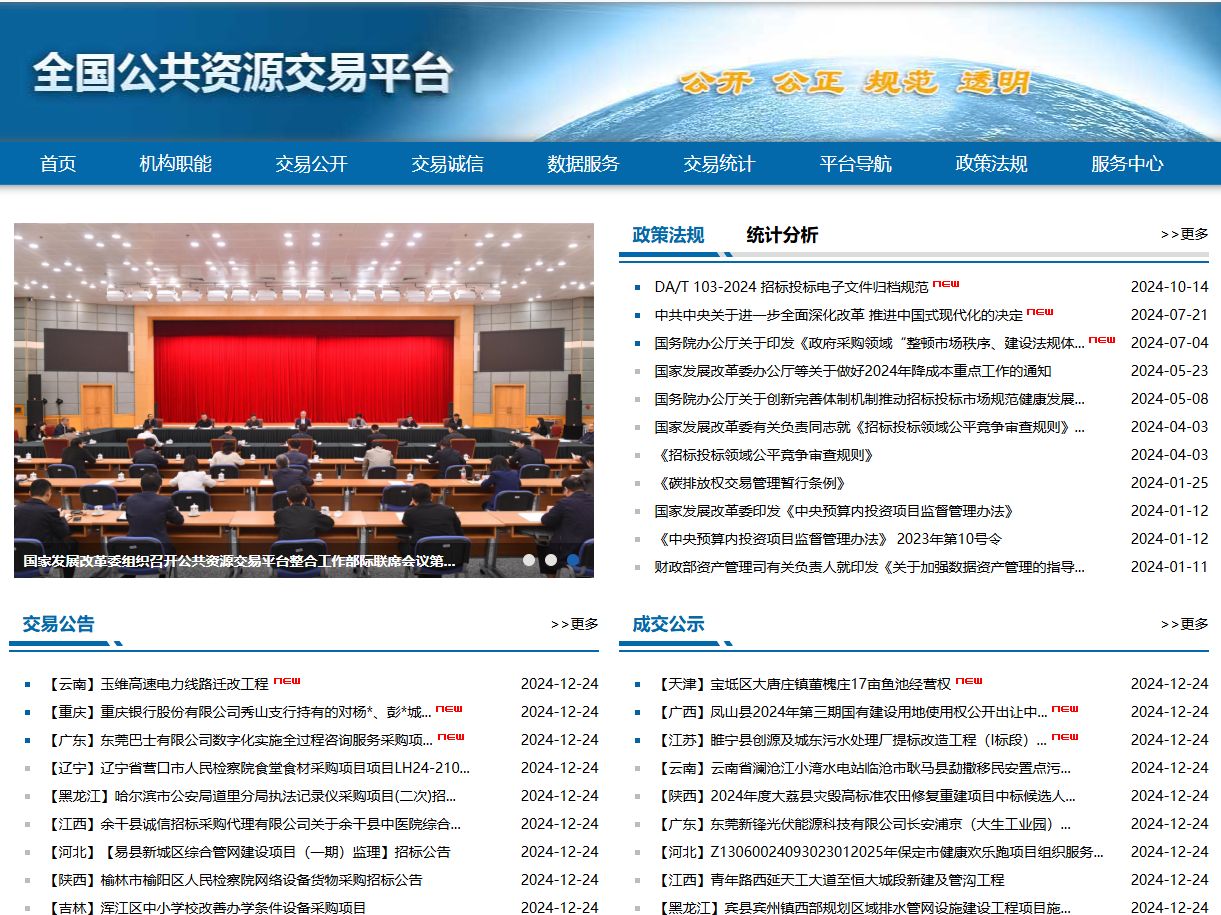Open 《碳排放权交易管理暂行条例》 link
Image resolution: width=1221 pixels, height=915 pixels.
751,483
